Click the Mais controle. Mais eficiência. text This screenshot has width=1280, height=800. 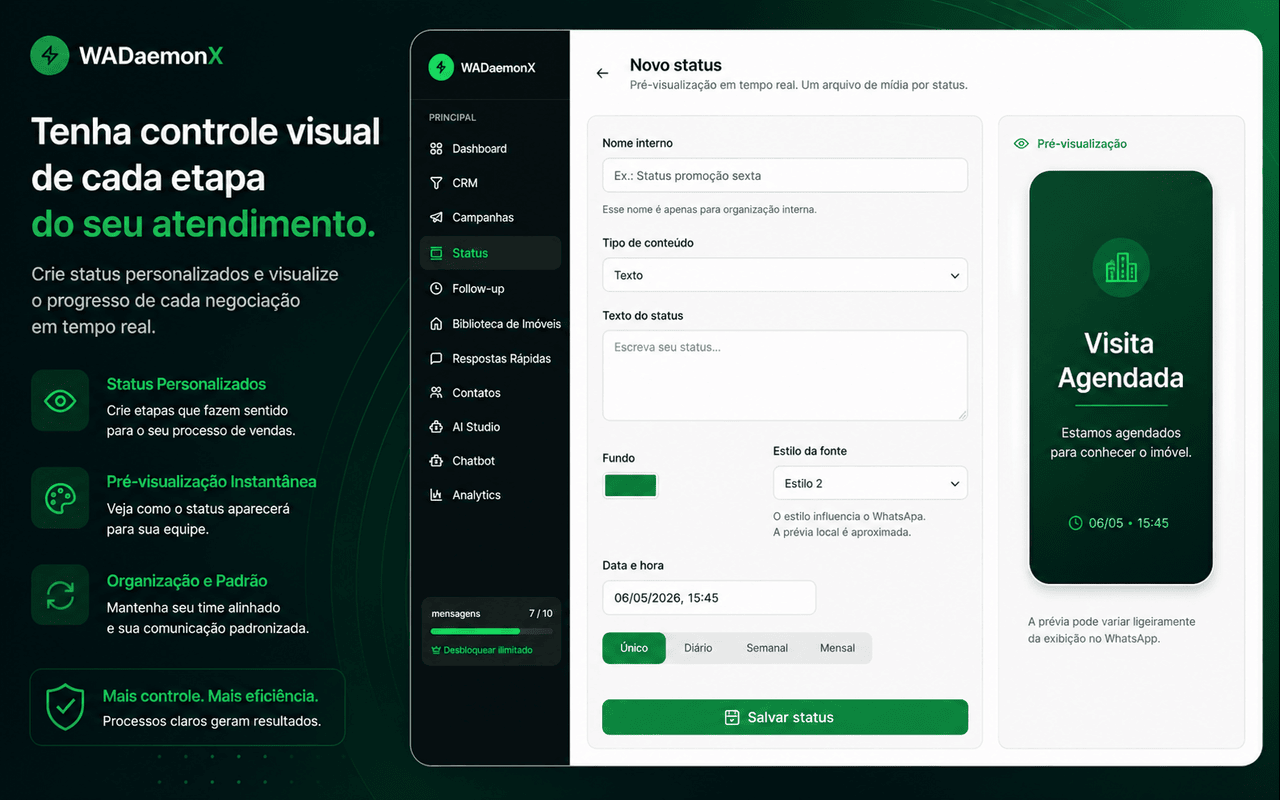pyautogui.click(x=210, y=696)
